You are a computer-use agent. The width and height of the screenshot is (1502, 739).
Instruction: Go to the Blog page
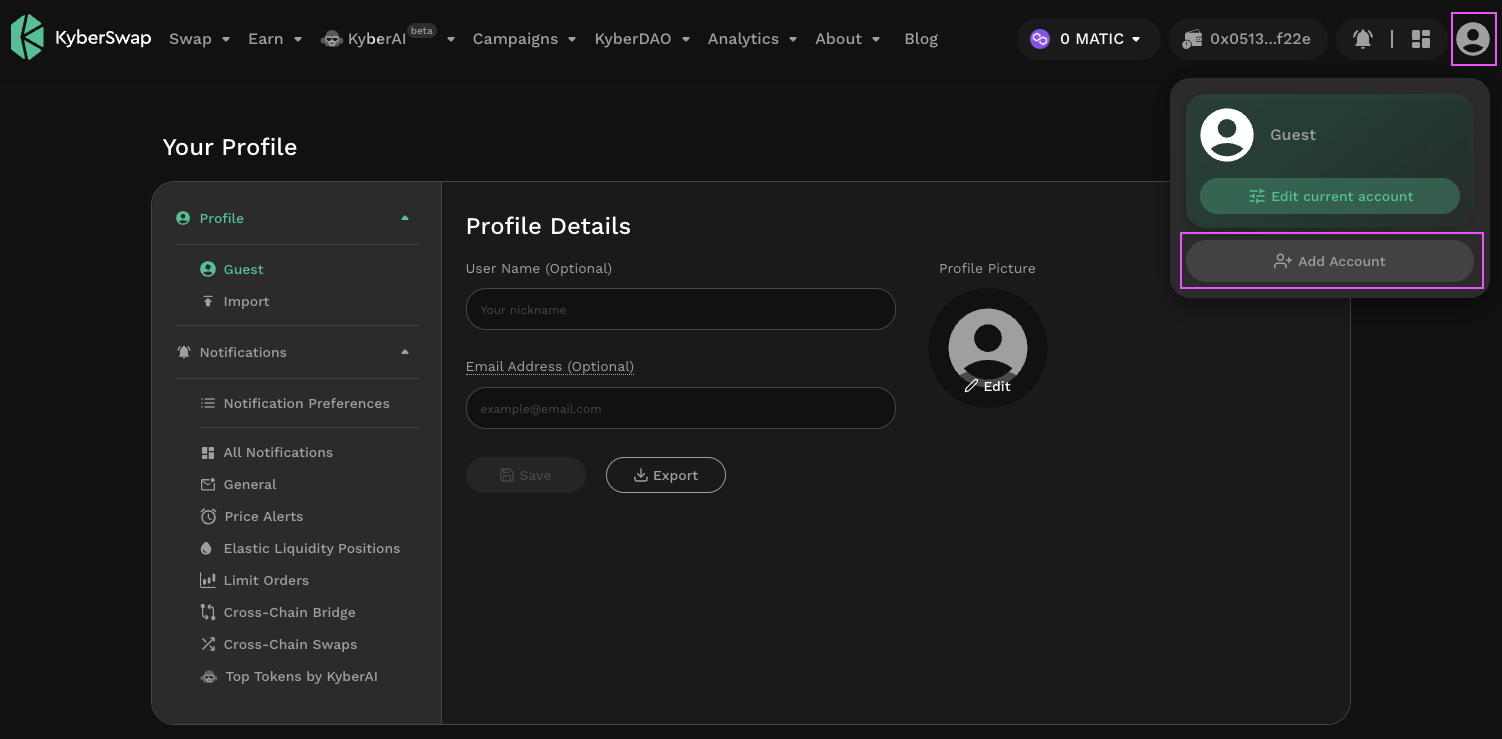coord(920,39)
